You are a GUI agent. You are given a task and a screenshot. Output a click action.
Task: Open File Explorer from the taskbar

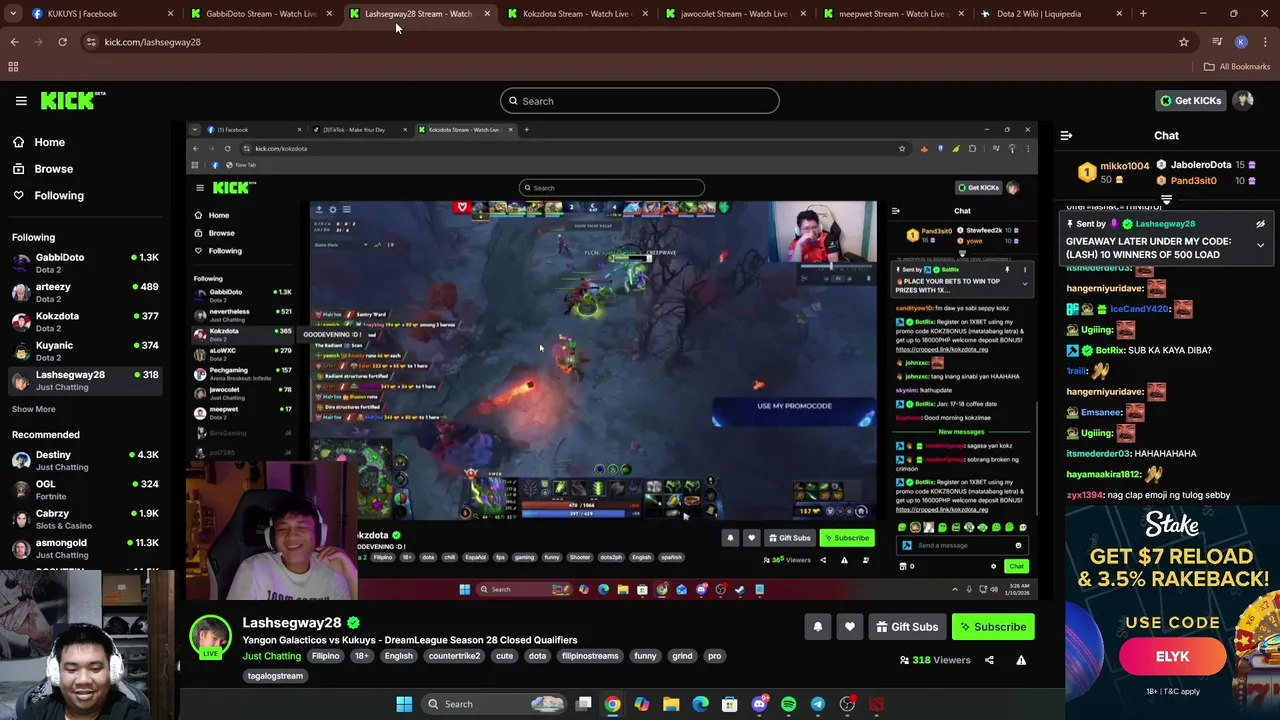(x=671, y=704)
